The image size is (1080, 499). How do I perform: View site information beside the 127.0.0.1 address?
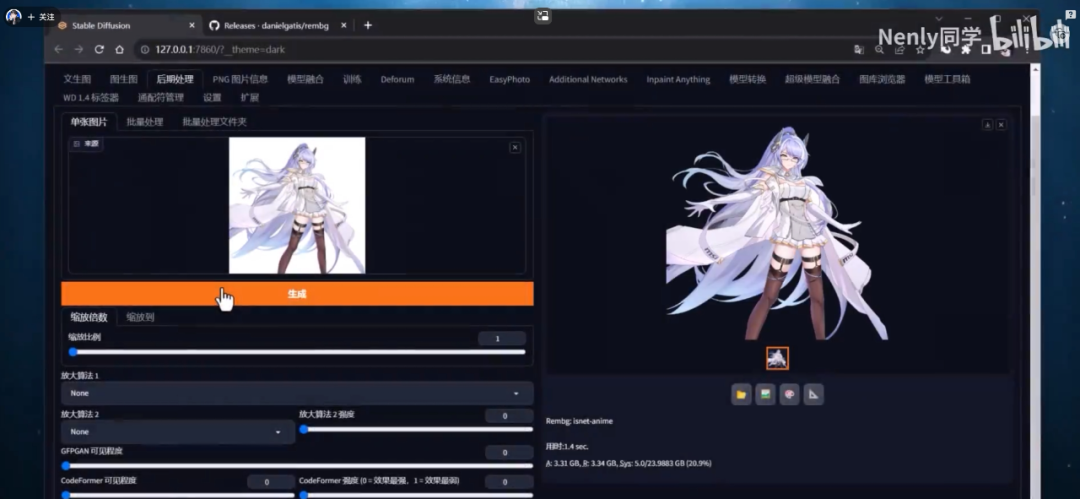coord(145,50)
